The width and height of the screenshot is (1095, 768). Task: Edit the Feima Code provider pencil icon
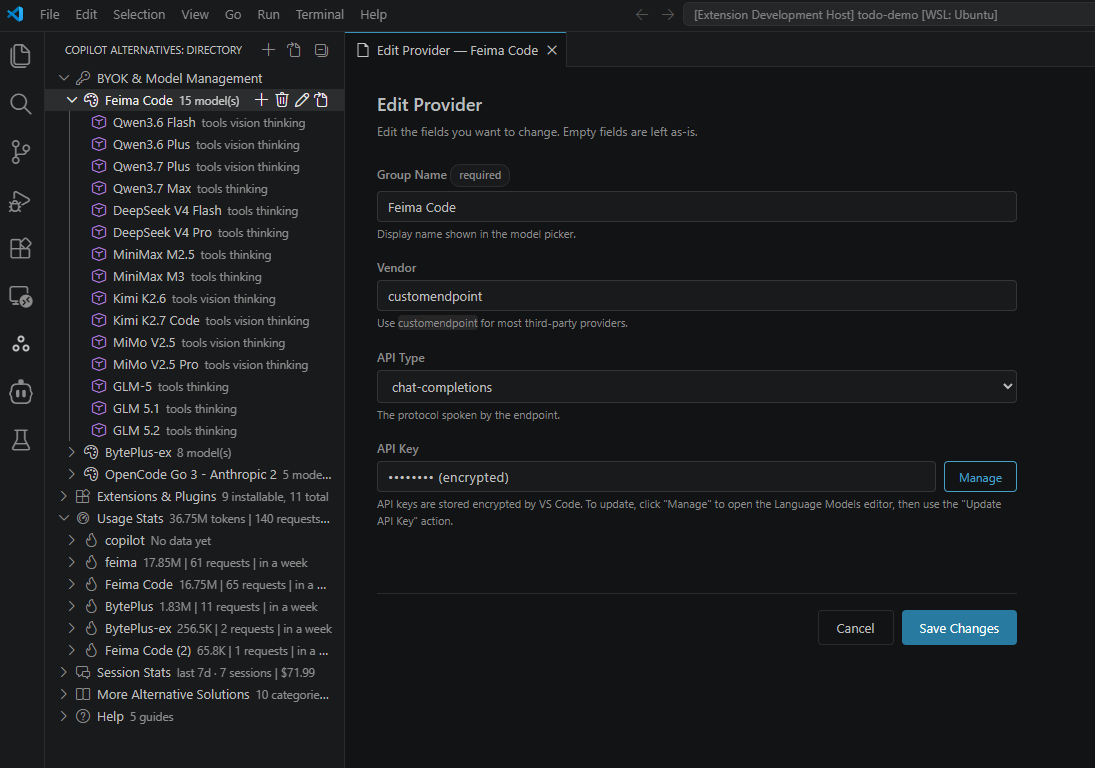pyautogui.click(x=302, y=100)
